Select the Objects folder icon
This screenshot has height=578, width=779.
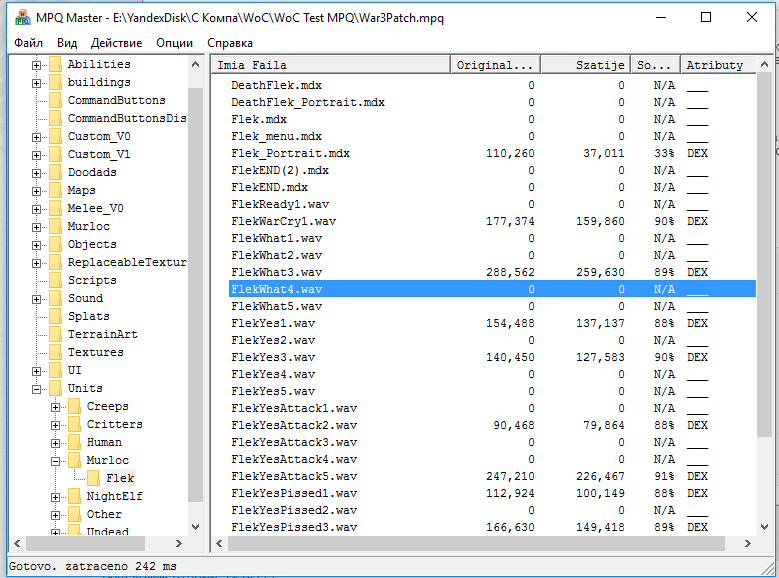(56, 244)
